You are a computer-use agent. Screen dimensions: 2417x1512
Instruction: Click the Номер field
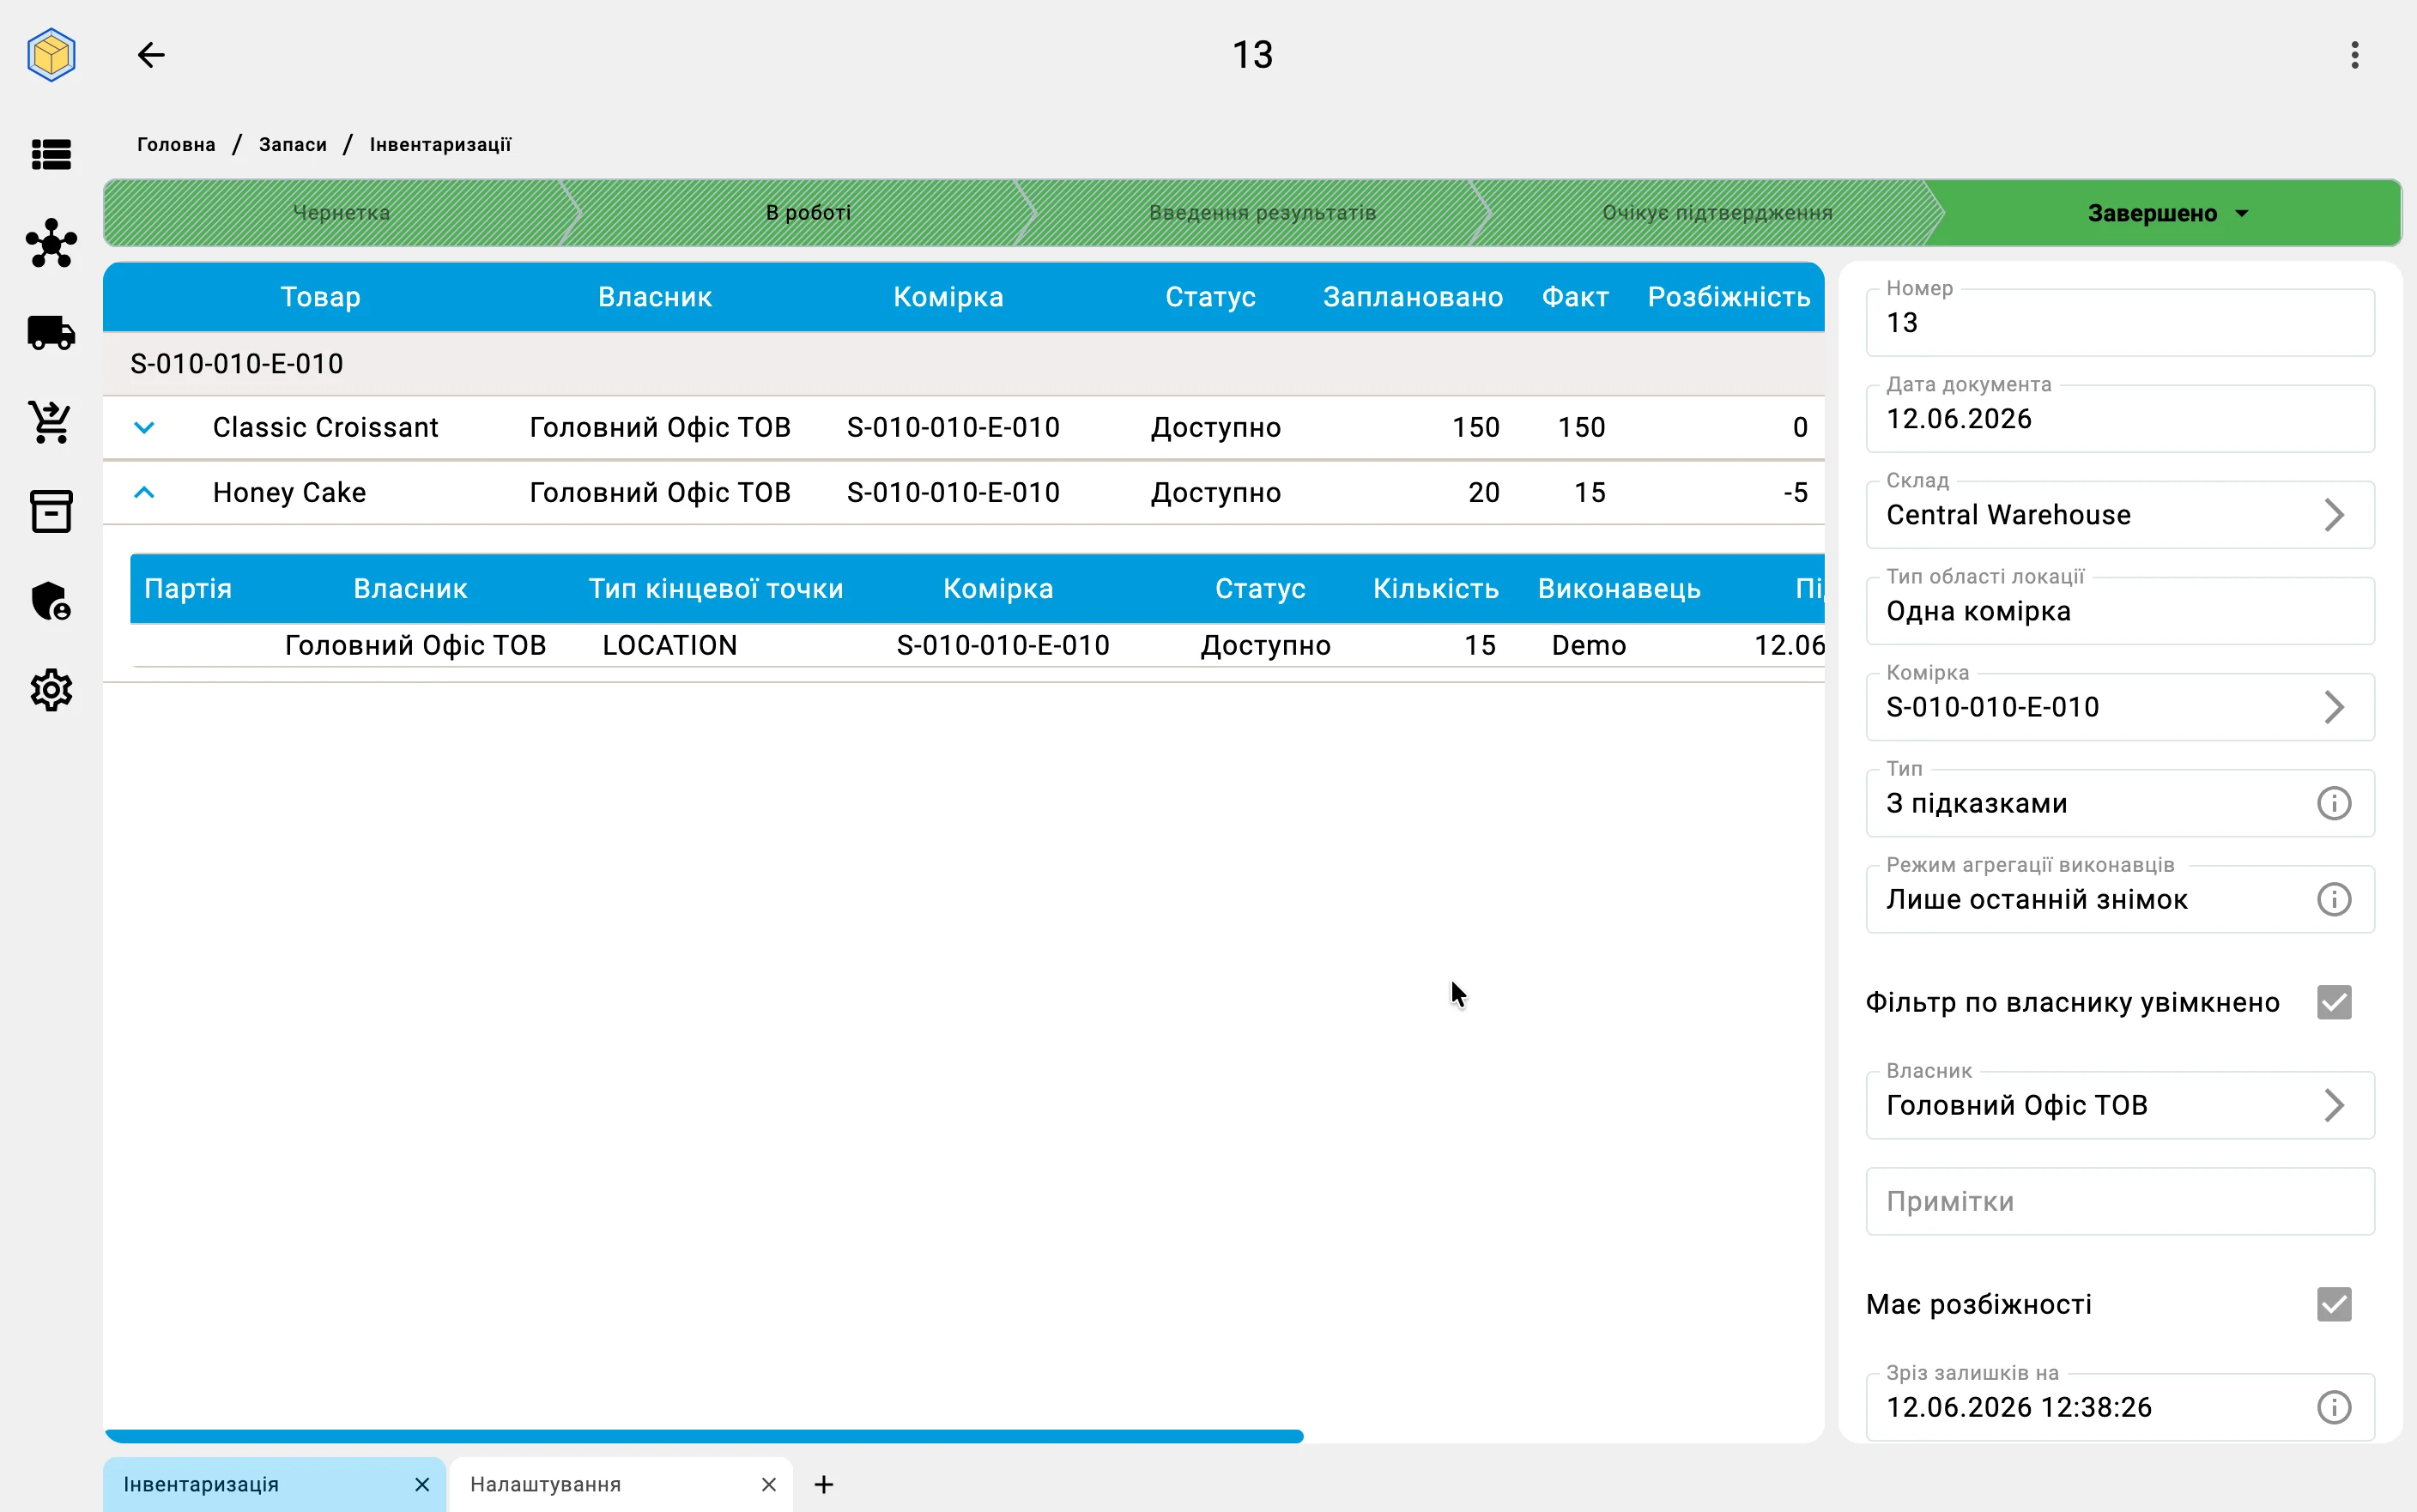pyautogui.click(x=2119, y=322)
